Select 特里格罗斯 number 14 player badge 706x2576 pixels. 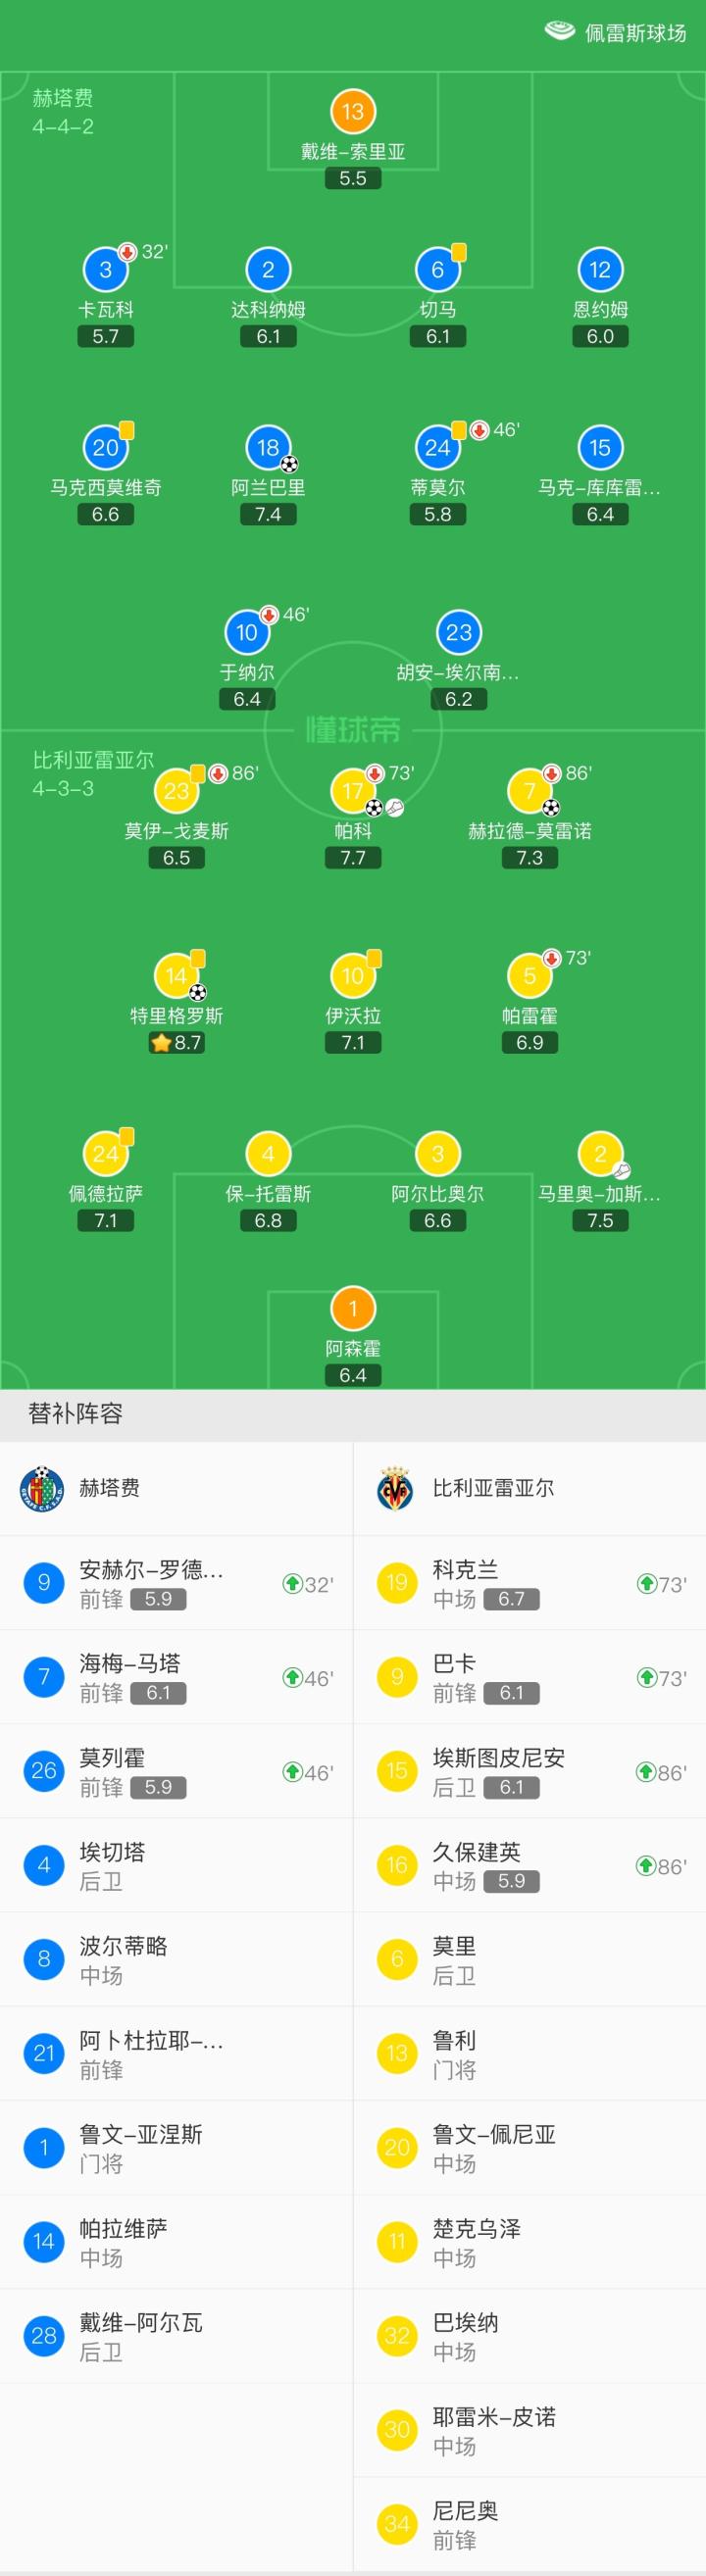coord(176,976)
